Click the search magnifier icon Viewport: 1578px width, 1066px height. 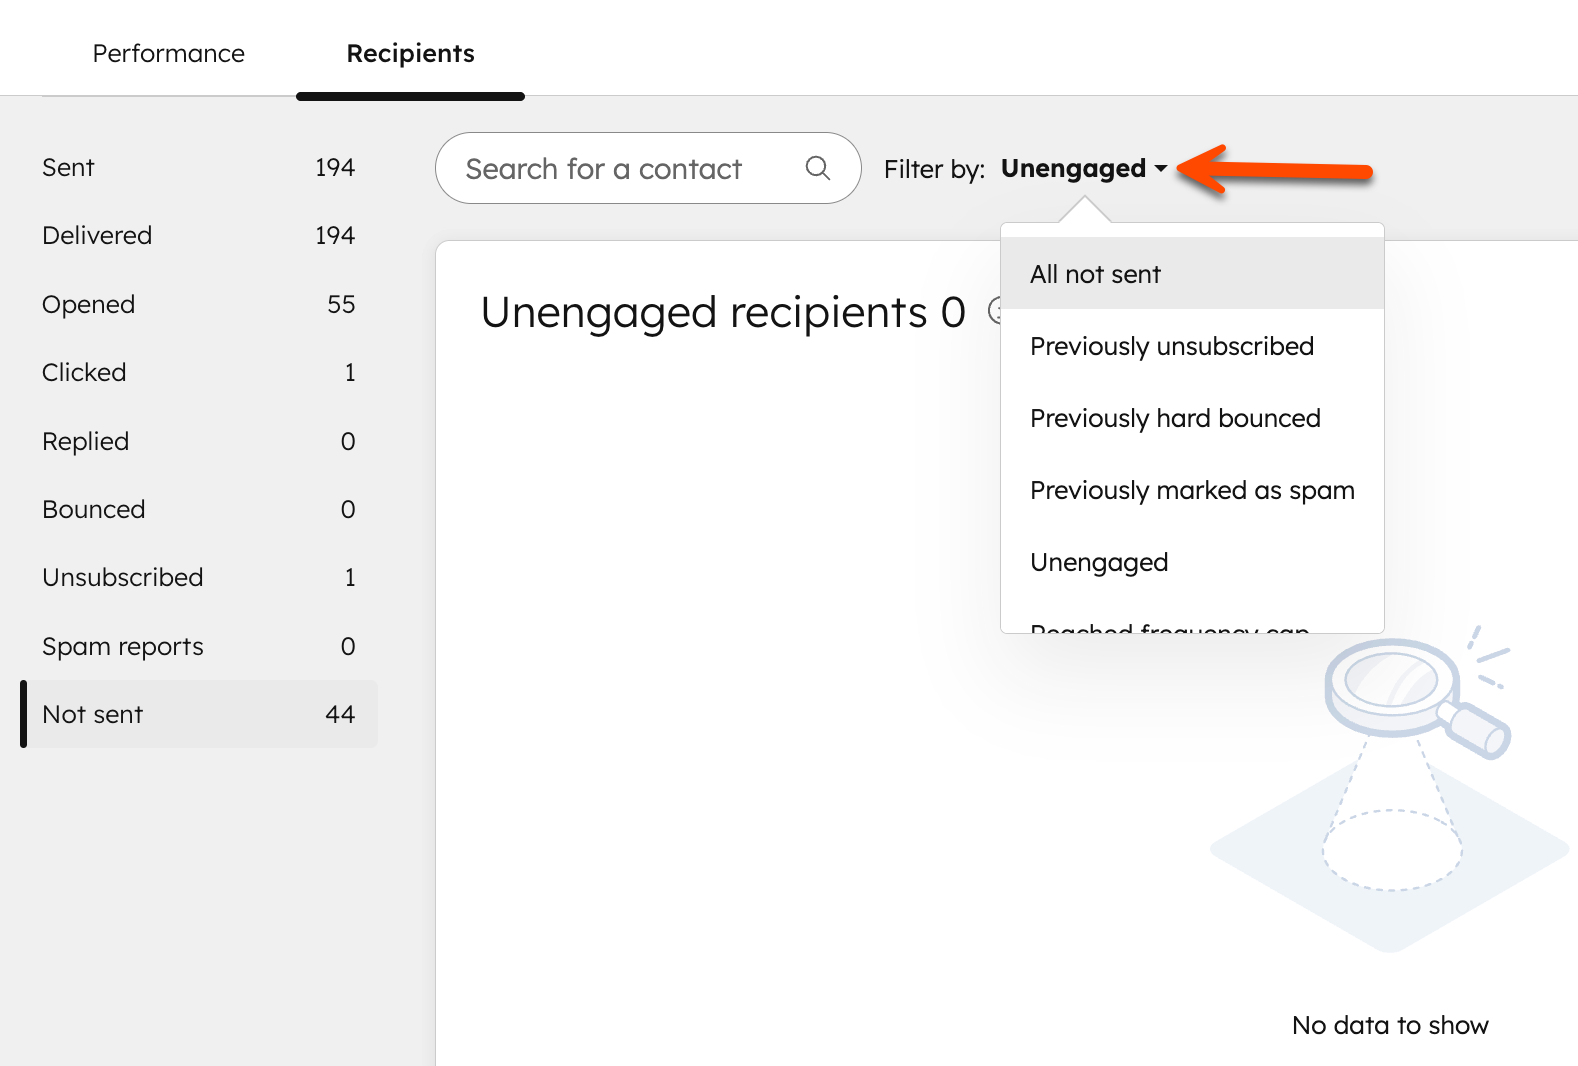pyautogui.click(x=818, y=168)
